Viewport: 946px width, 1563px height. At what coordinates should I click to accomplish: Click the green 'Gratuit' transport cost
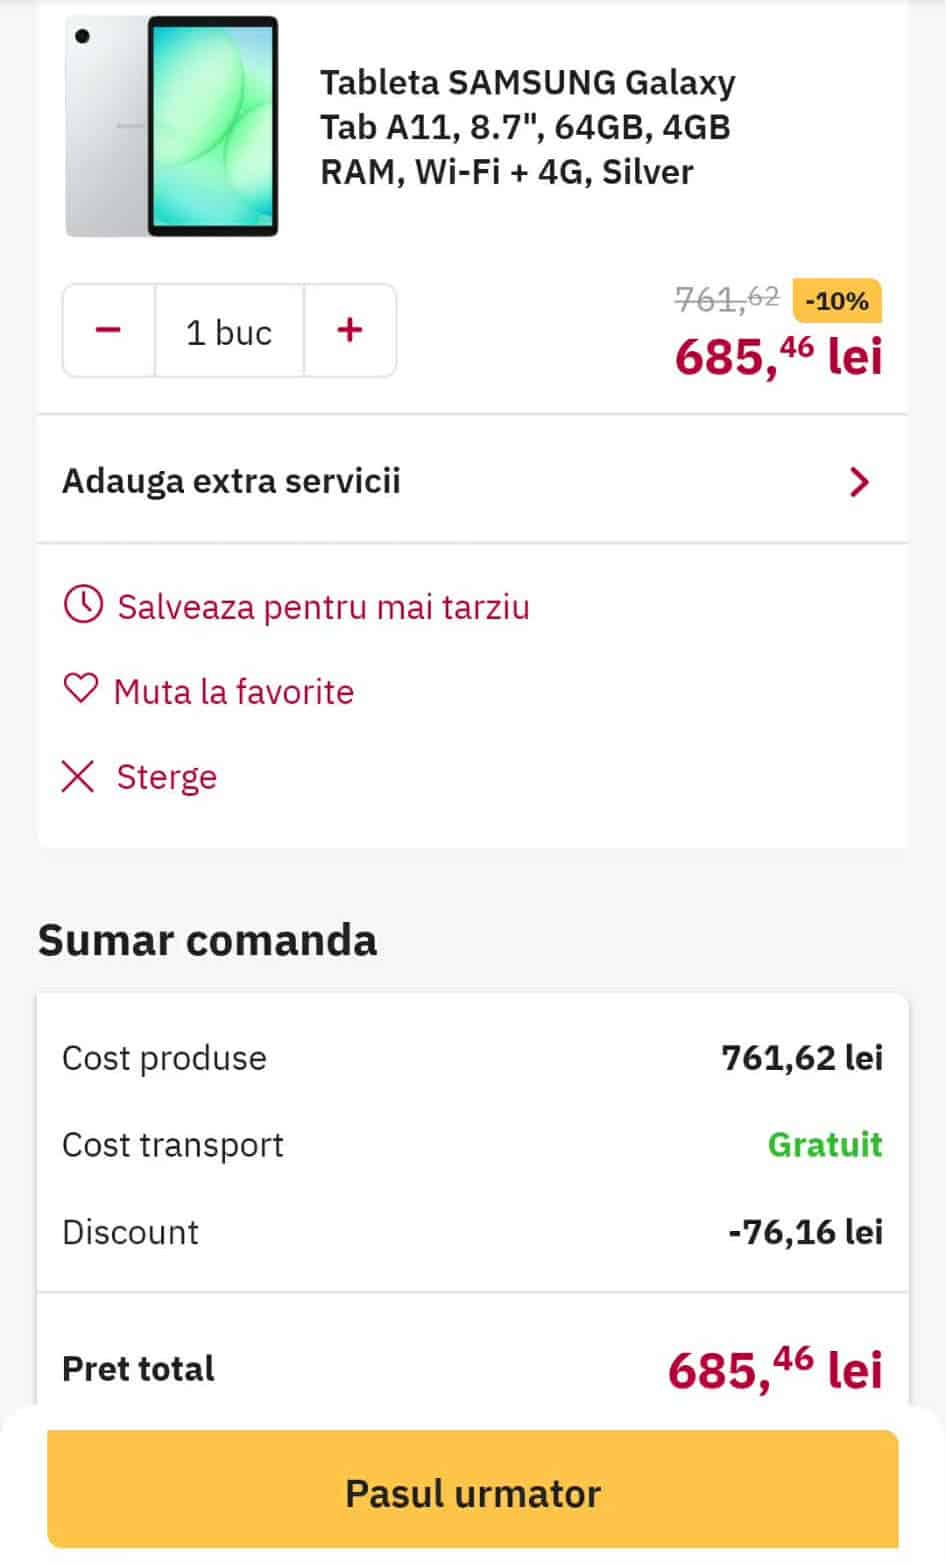825,1144
